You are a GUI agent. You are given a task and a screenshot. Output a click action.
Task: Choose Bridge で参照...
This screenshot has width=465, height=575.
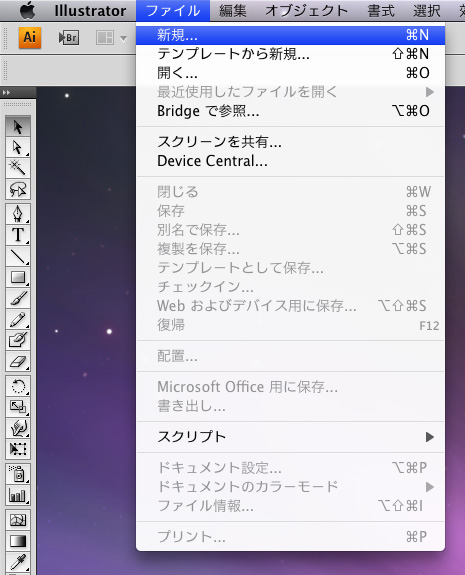(290, 111)
